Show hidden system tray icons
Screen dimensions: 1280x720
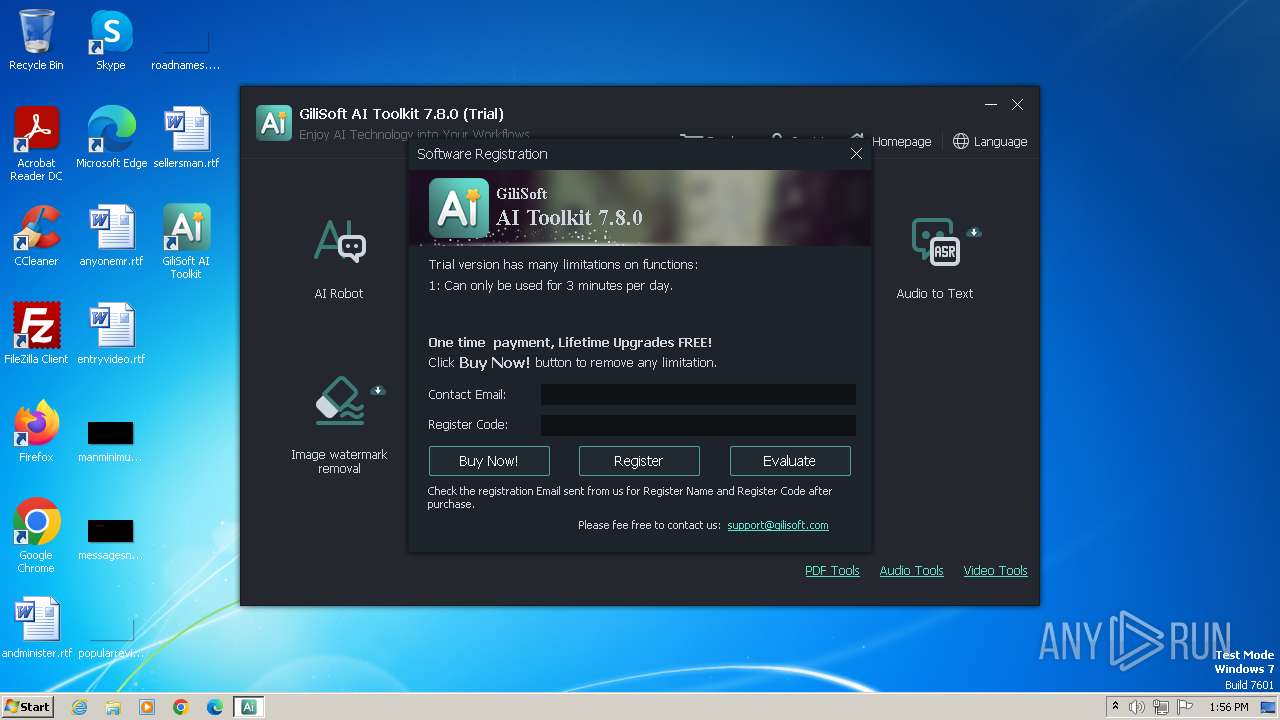(x=1115, y=707)
